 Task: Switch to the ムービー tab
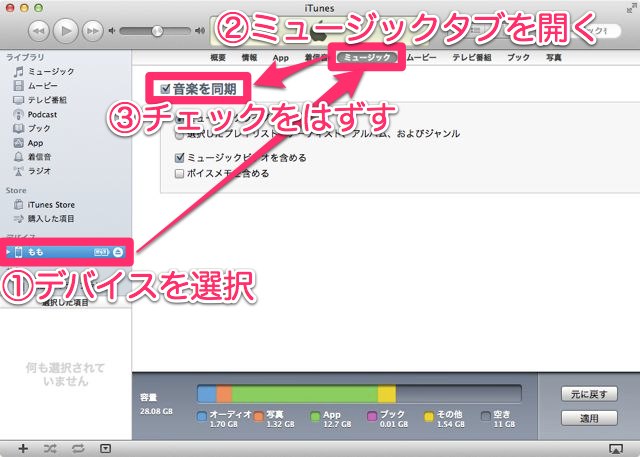[x=421, y=58]
